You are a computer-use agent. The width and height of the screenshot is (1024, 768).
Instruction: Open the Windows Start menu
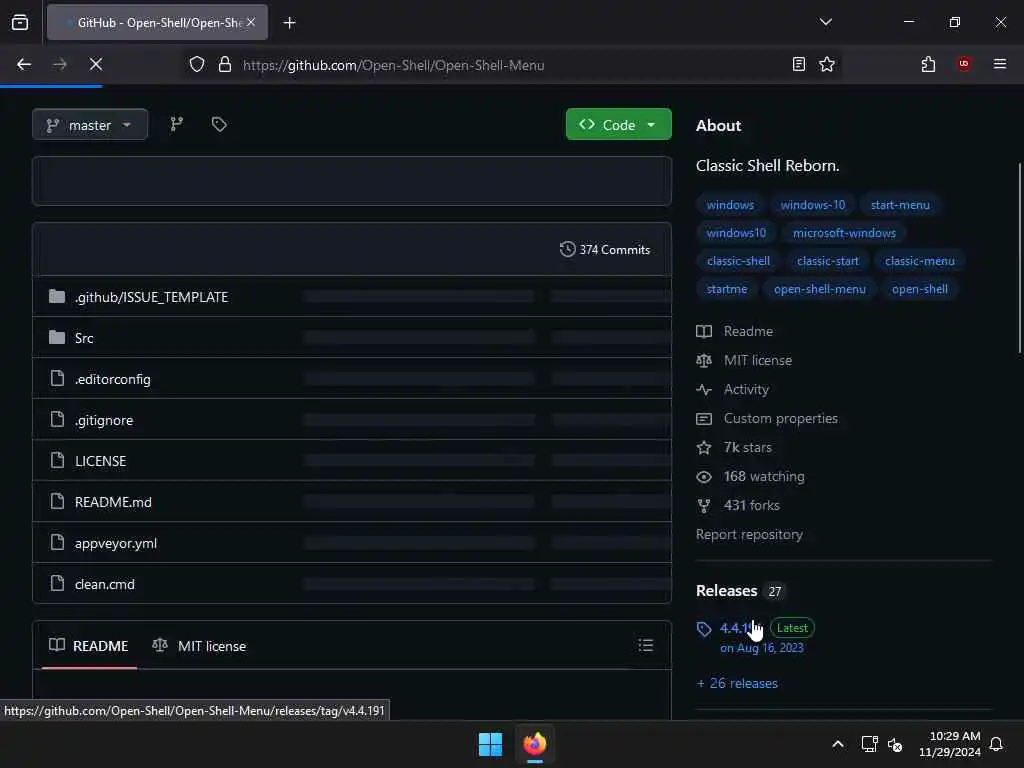490,744
